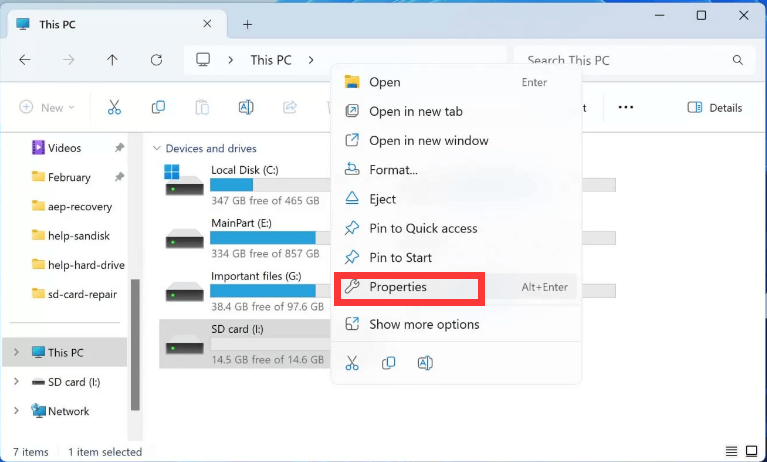The width and height of the screenshot is (767, 462).
Task: Click the Copy icon in the context menu
Action: 388,363
